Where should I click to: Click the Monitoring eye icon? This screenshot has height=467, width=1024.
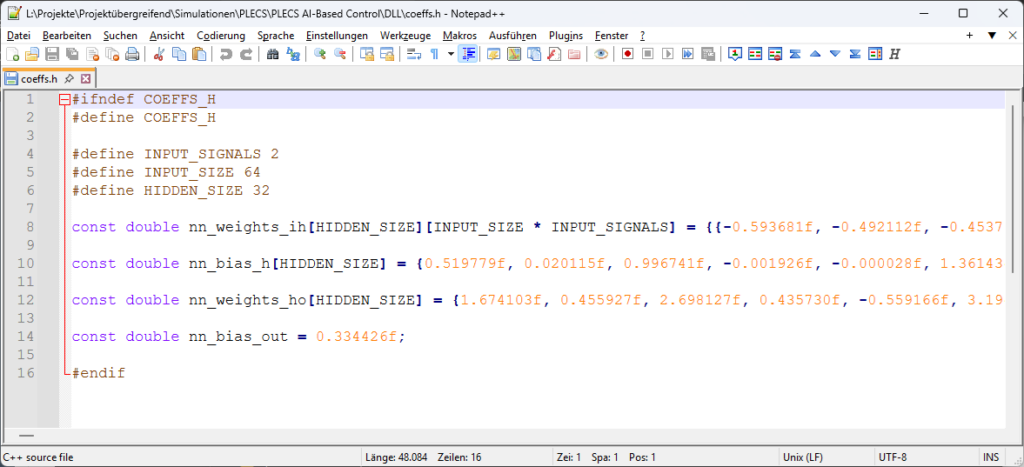(x=601, y=54)
